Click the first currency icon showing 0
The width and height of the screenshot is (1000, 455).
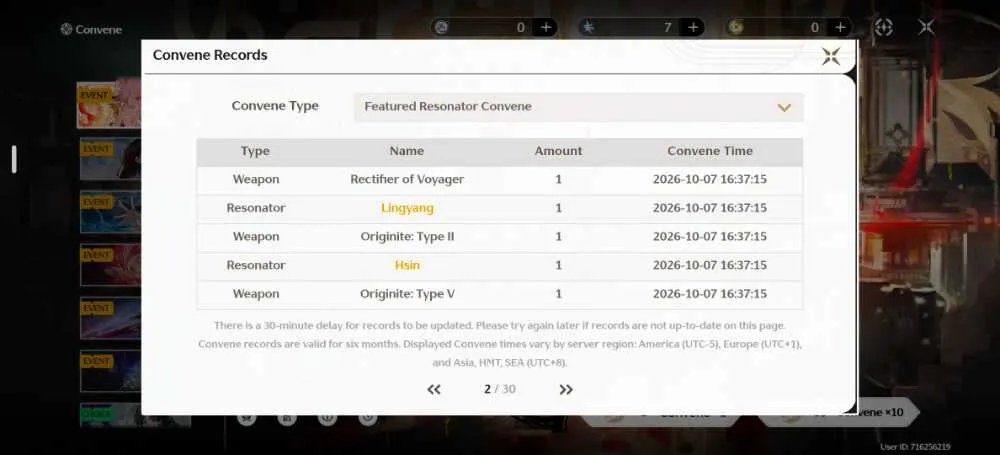441,27
